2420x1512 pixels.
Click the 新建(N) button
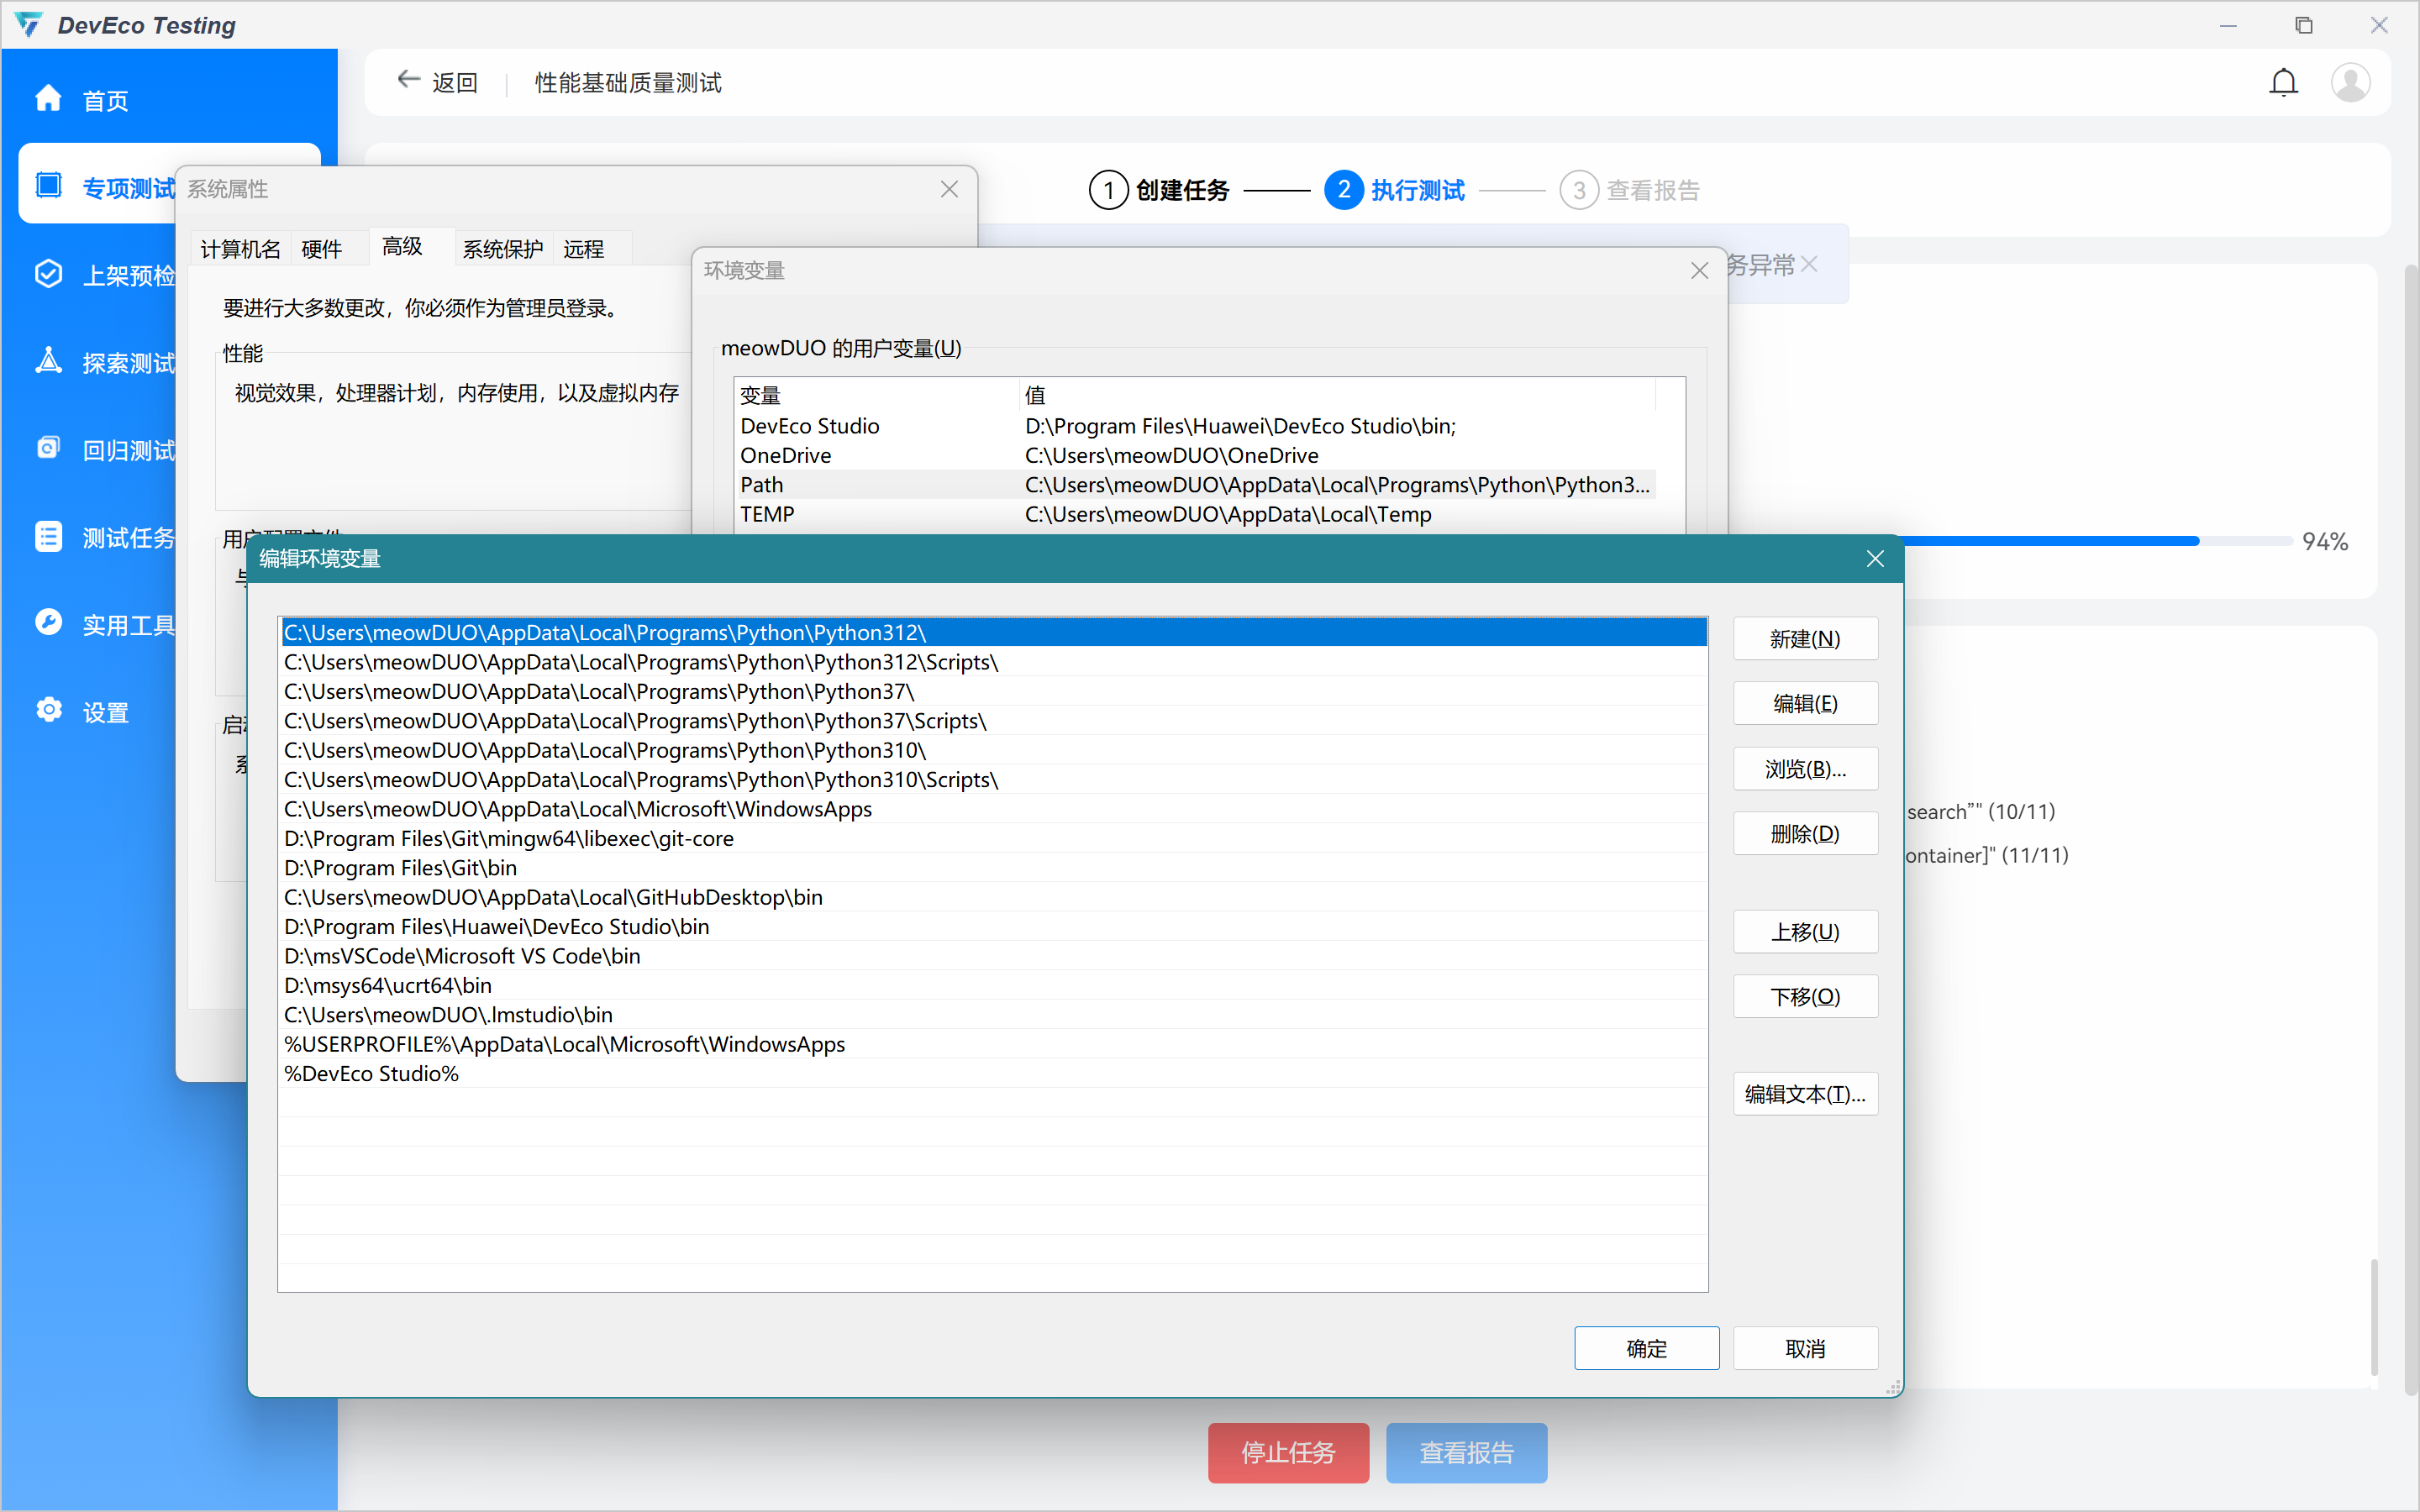coord(1804,639)
